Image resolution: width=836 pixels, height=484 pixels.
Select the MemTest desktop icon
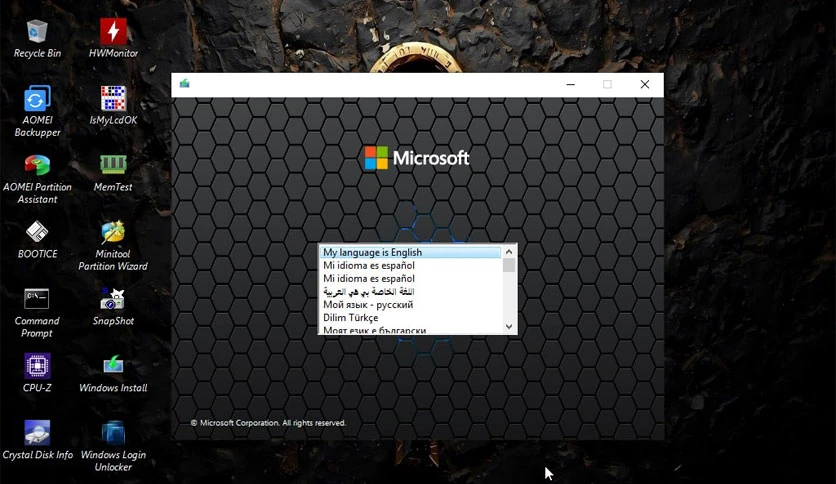[x=113, y=173]
